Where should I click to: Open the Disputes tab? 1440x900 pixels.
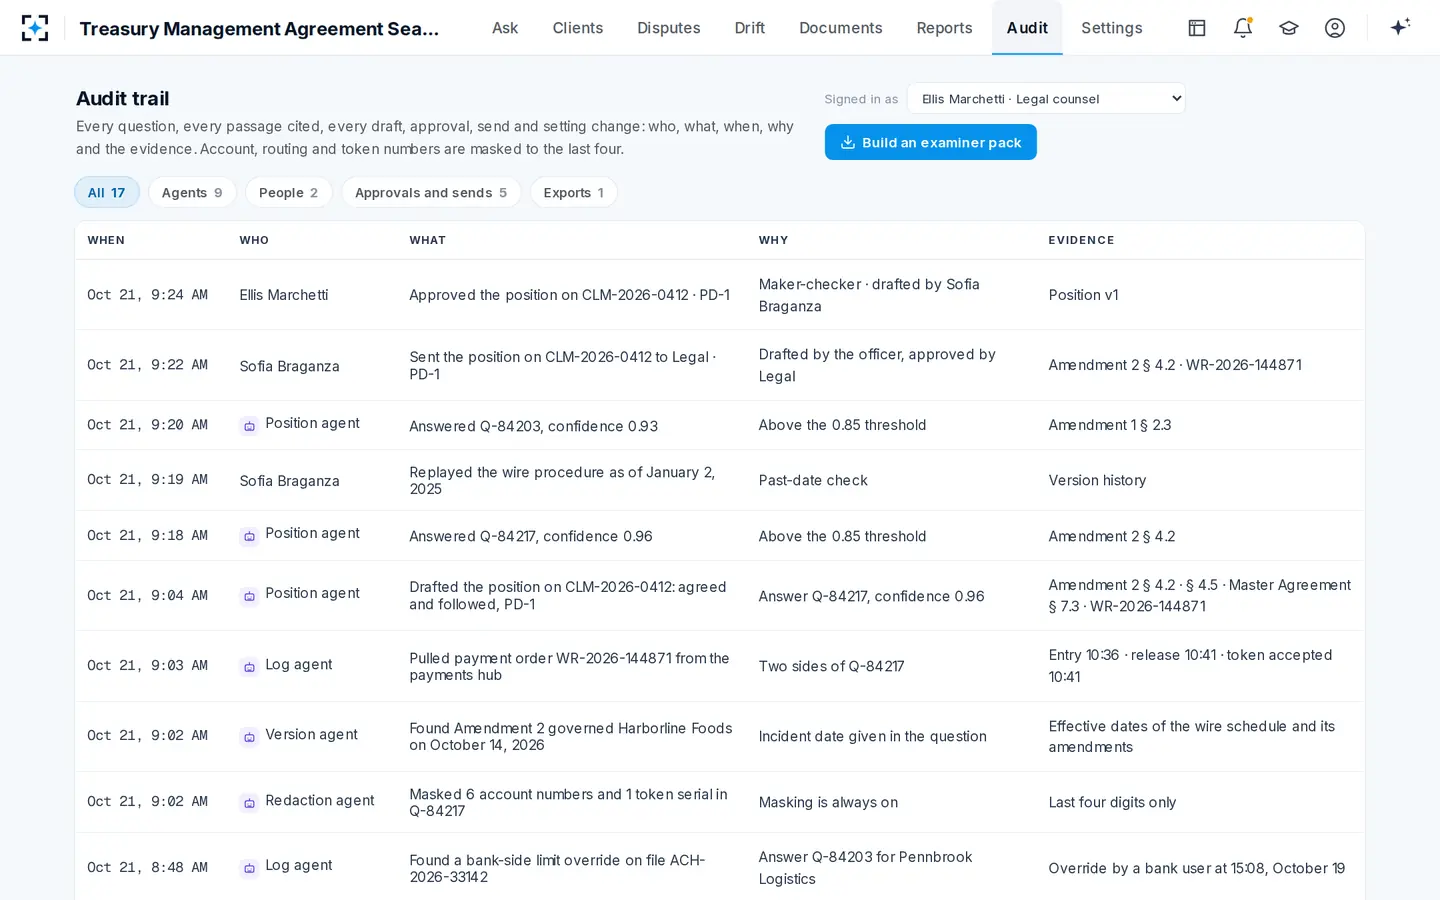tap(669, 28)
